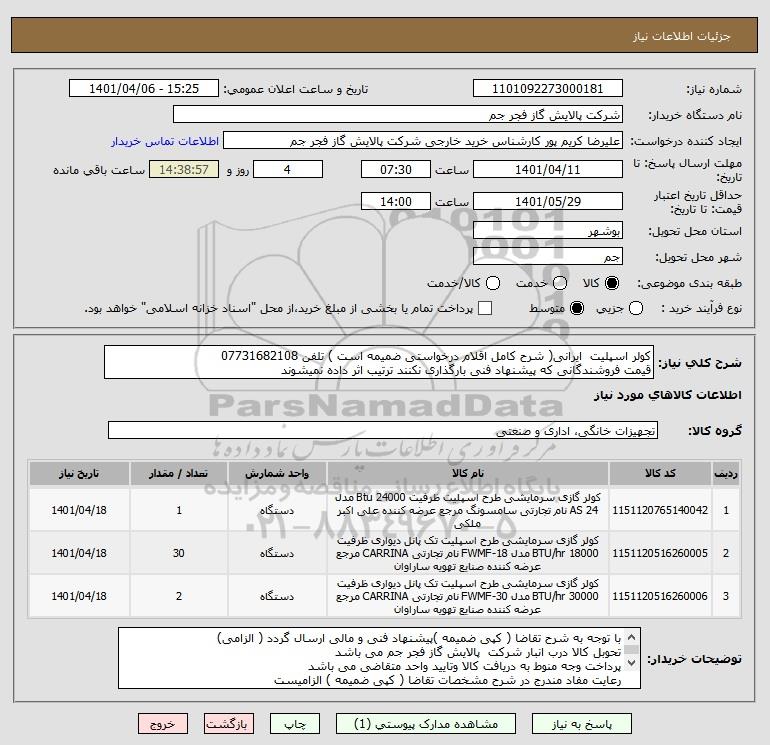Select item code 1151120516260006
770x745 pixels.
point(660,596)
